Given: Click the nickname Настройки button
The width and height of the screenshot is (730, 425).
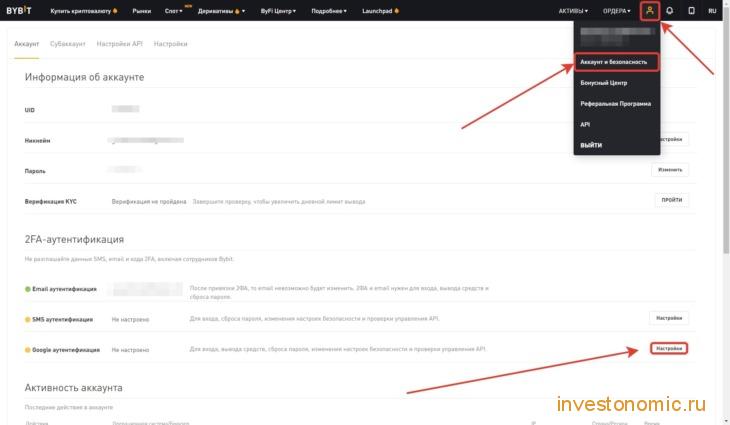Looking at the screenshot, I should [x=674, y=139].
